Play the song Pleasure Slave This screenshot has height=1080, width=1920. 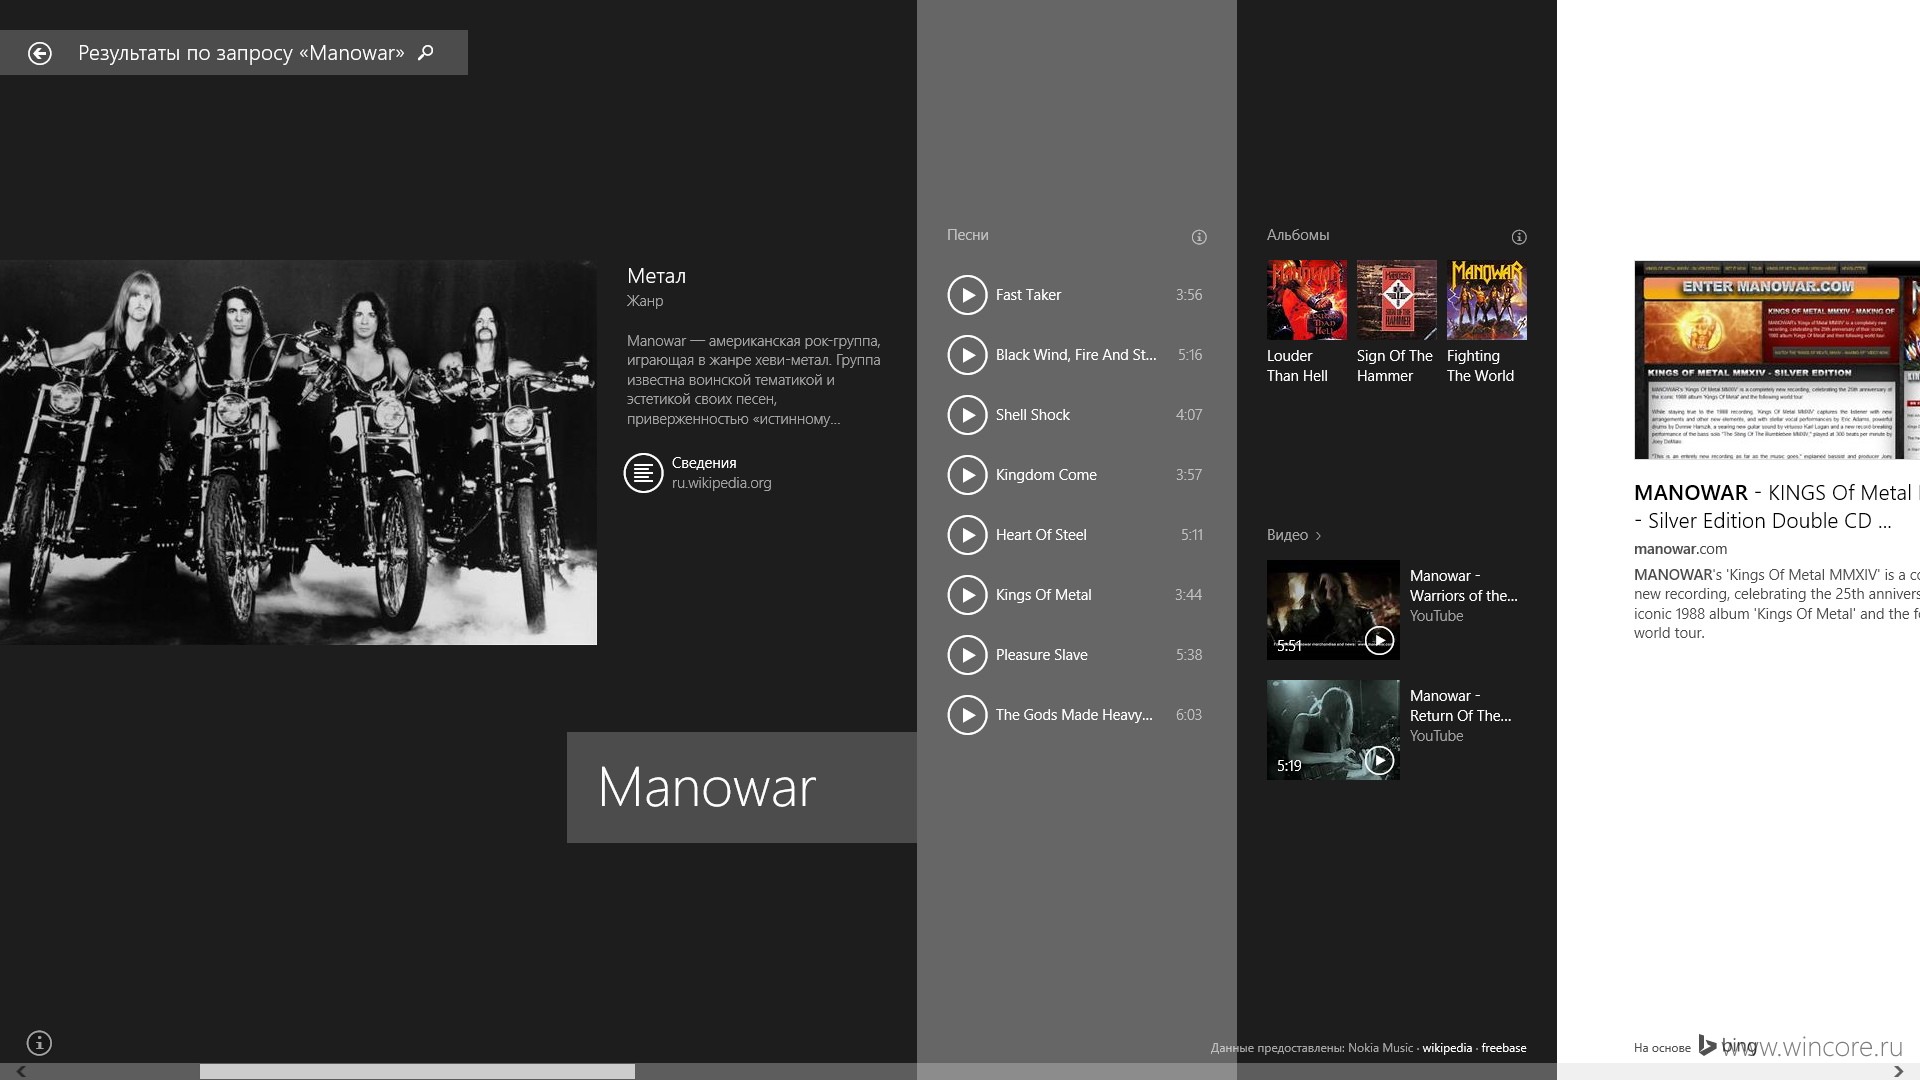tap(967, 655)
